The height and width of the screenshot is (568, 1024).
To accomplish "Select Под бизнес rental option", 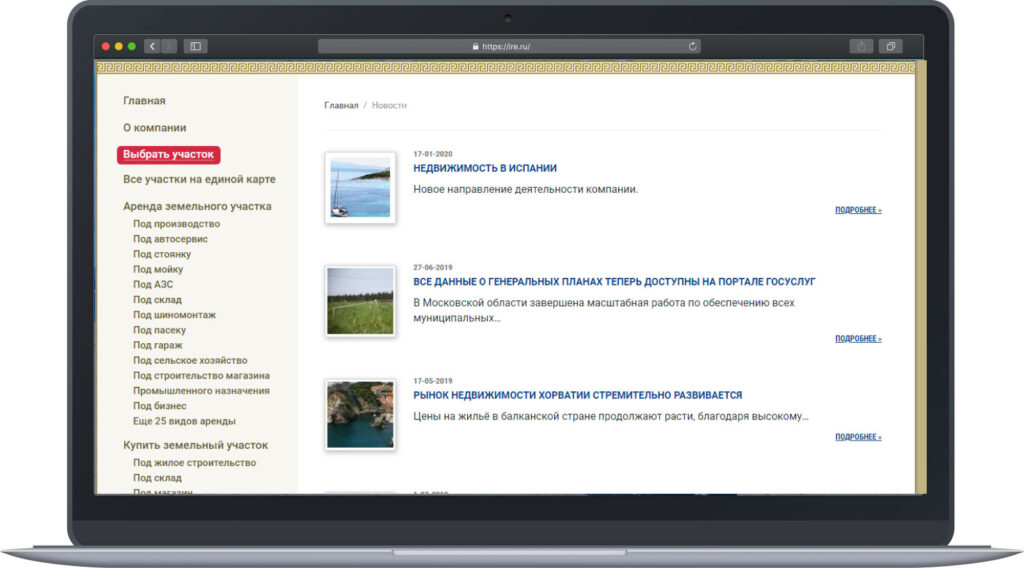I will (x=159, y=406).
